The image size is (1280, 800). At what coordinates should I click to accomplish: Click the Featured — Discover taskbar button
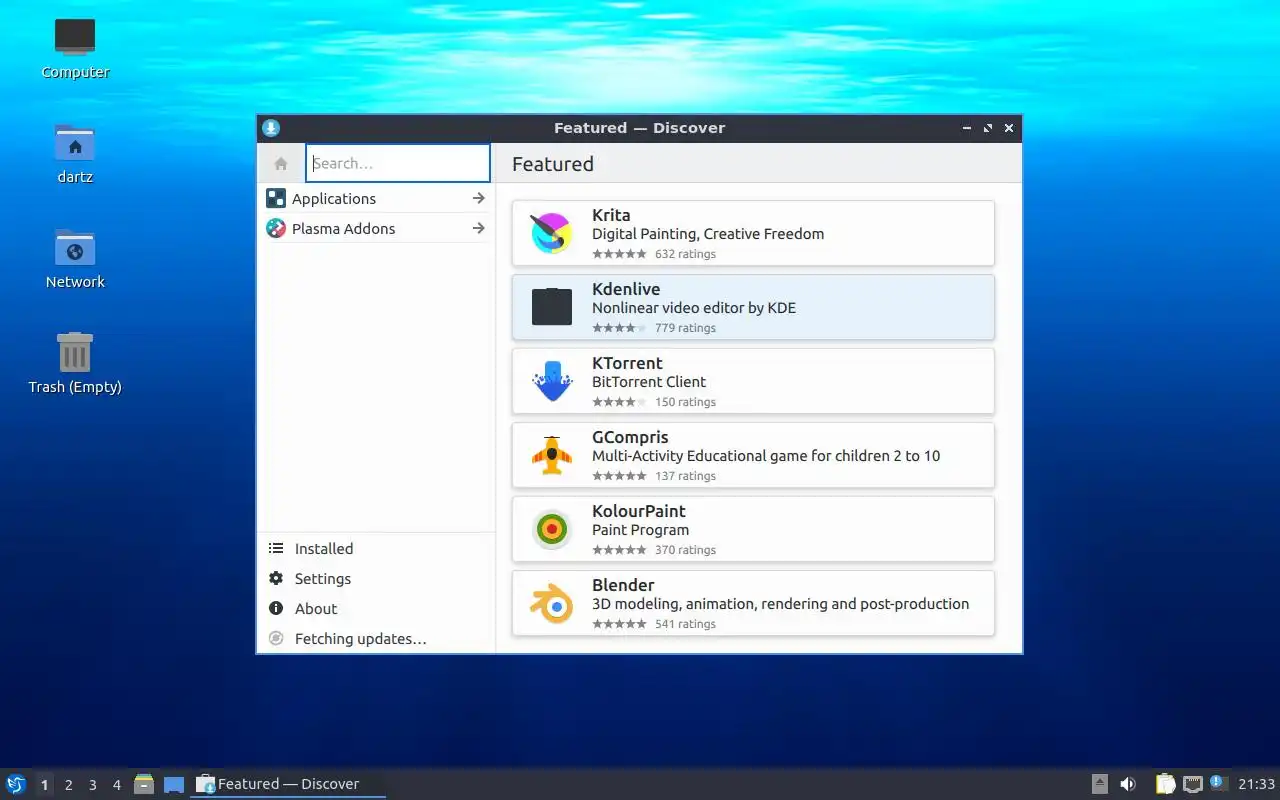tap(288, 784)
